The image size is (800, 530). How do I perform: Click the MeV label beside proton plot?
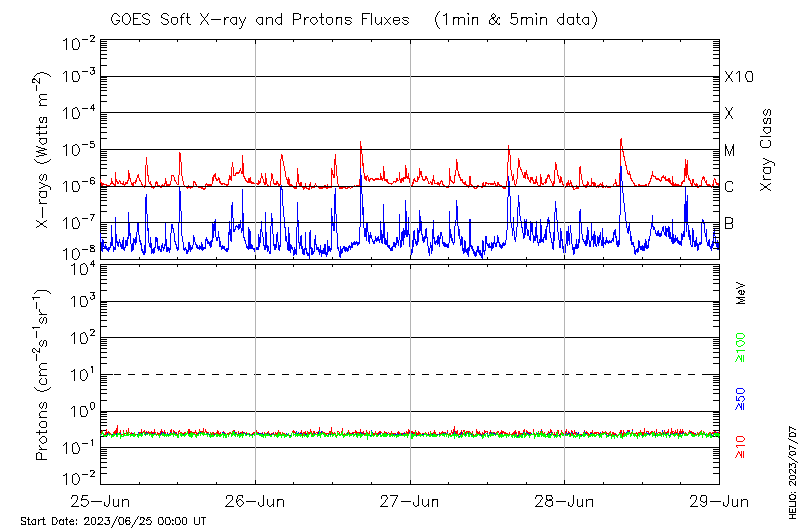(741, 293)
